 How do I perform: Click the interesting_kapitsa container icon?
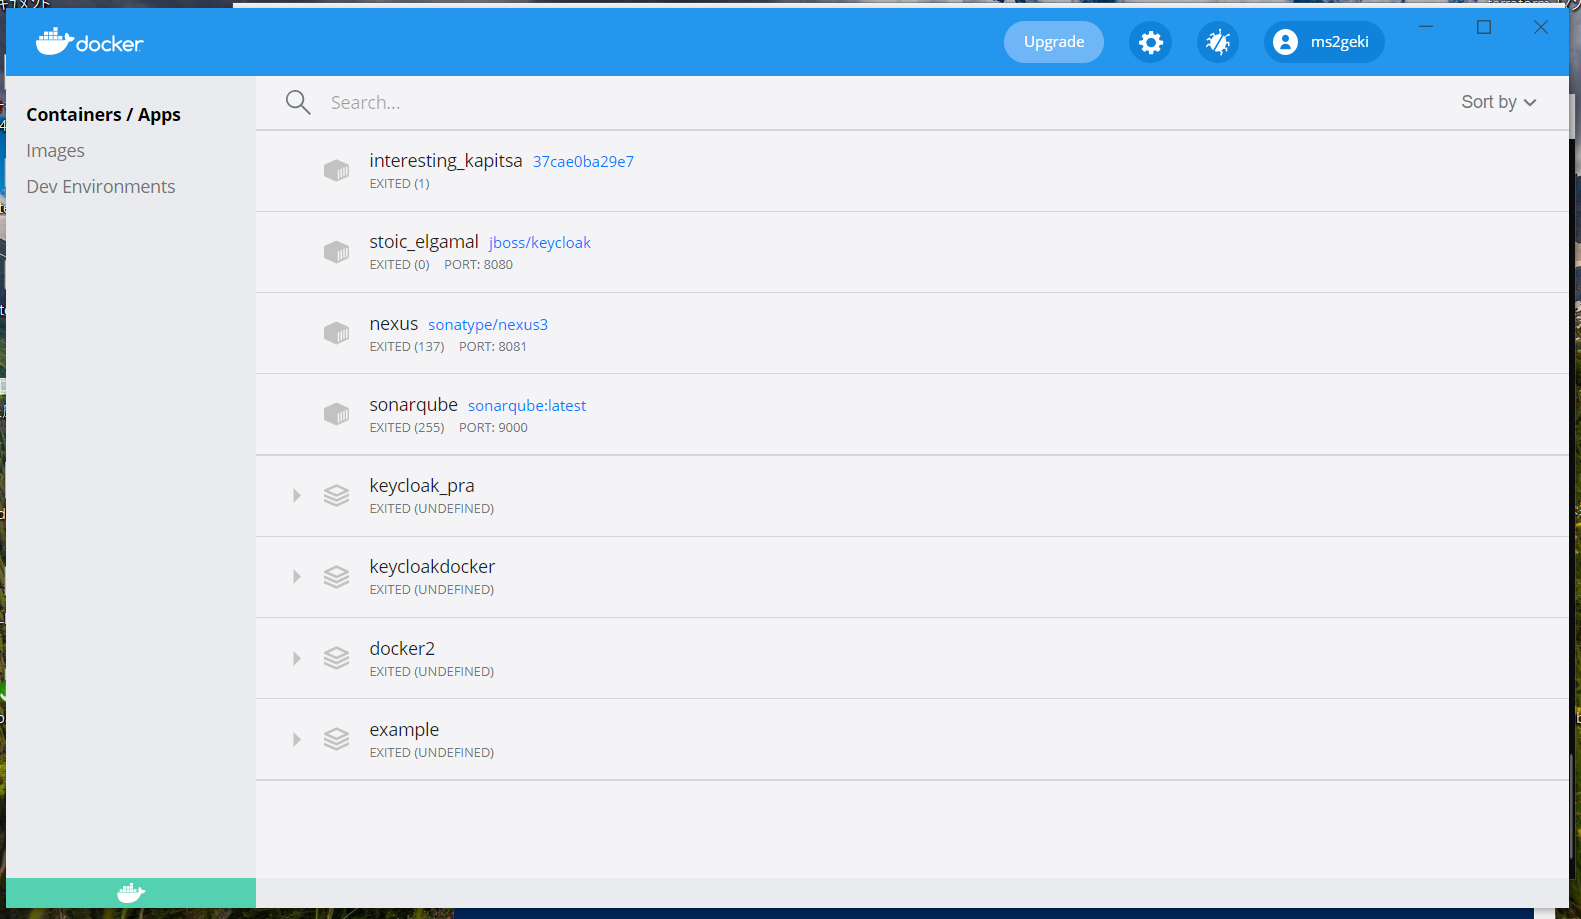pos(336,171)
